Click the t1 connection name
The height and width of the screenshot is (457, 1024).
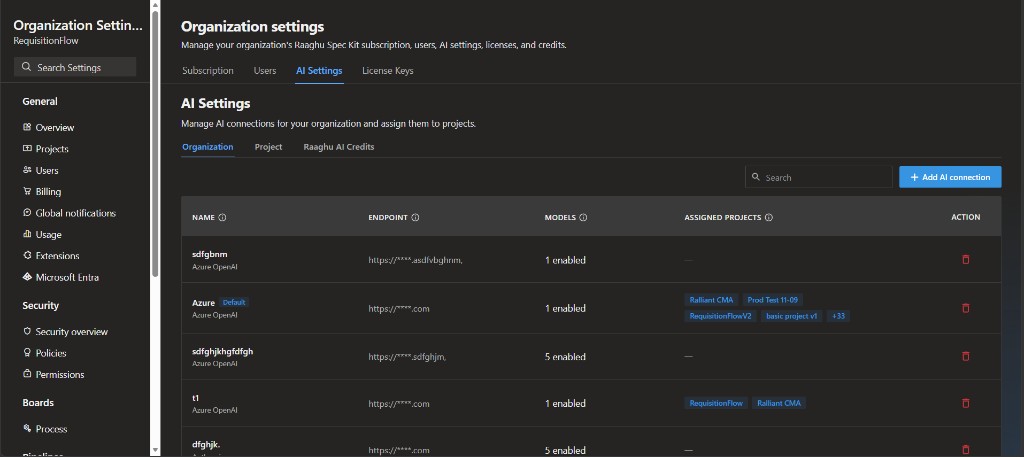tap(196, 398)
